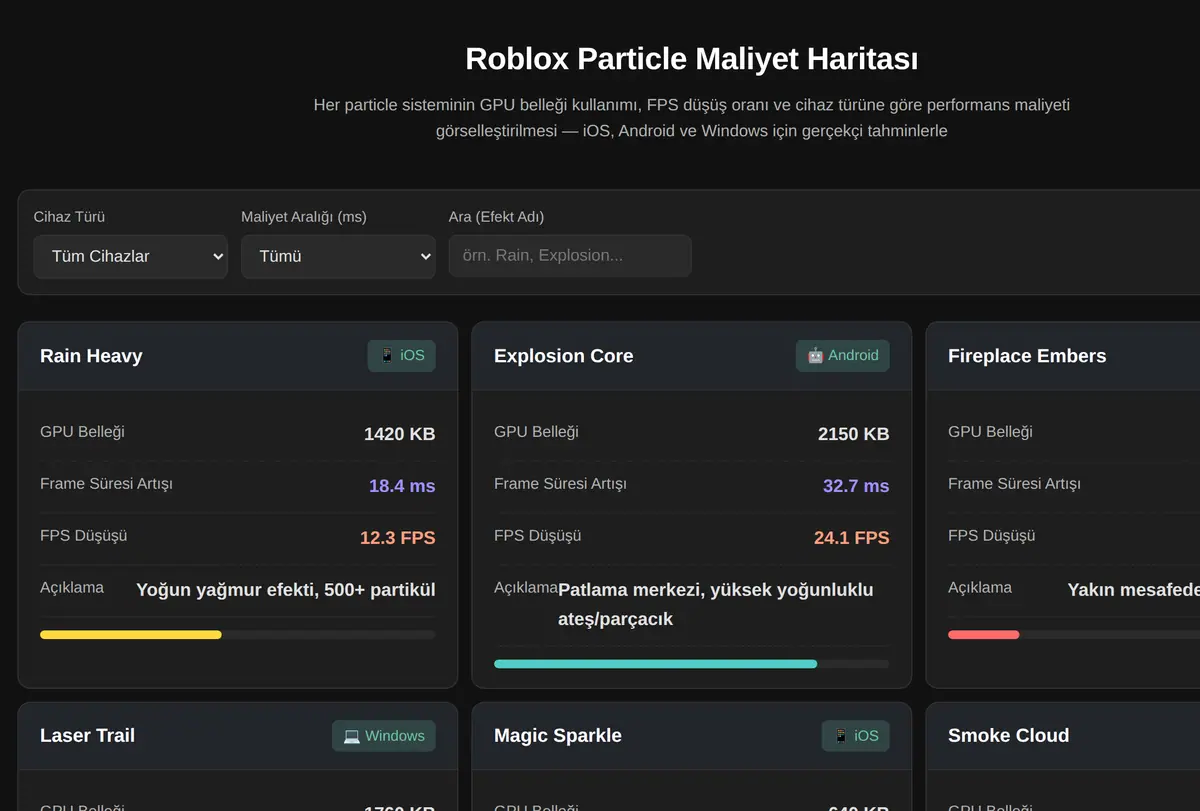Viewport: 1200px width, 811px height.
Task: Click the red cost bar on Fireplace Embers
Action: pos(983,634)
